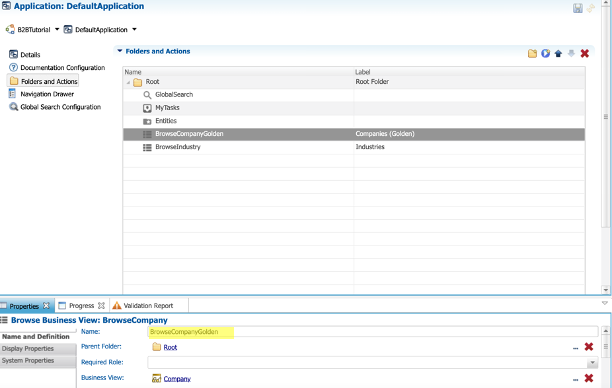Screen dimensions: 612x388
Task: Open DefaultApplication dropdown arrow
Action: 134,29
